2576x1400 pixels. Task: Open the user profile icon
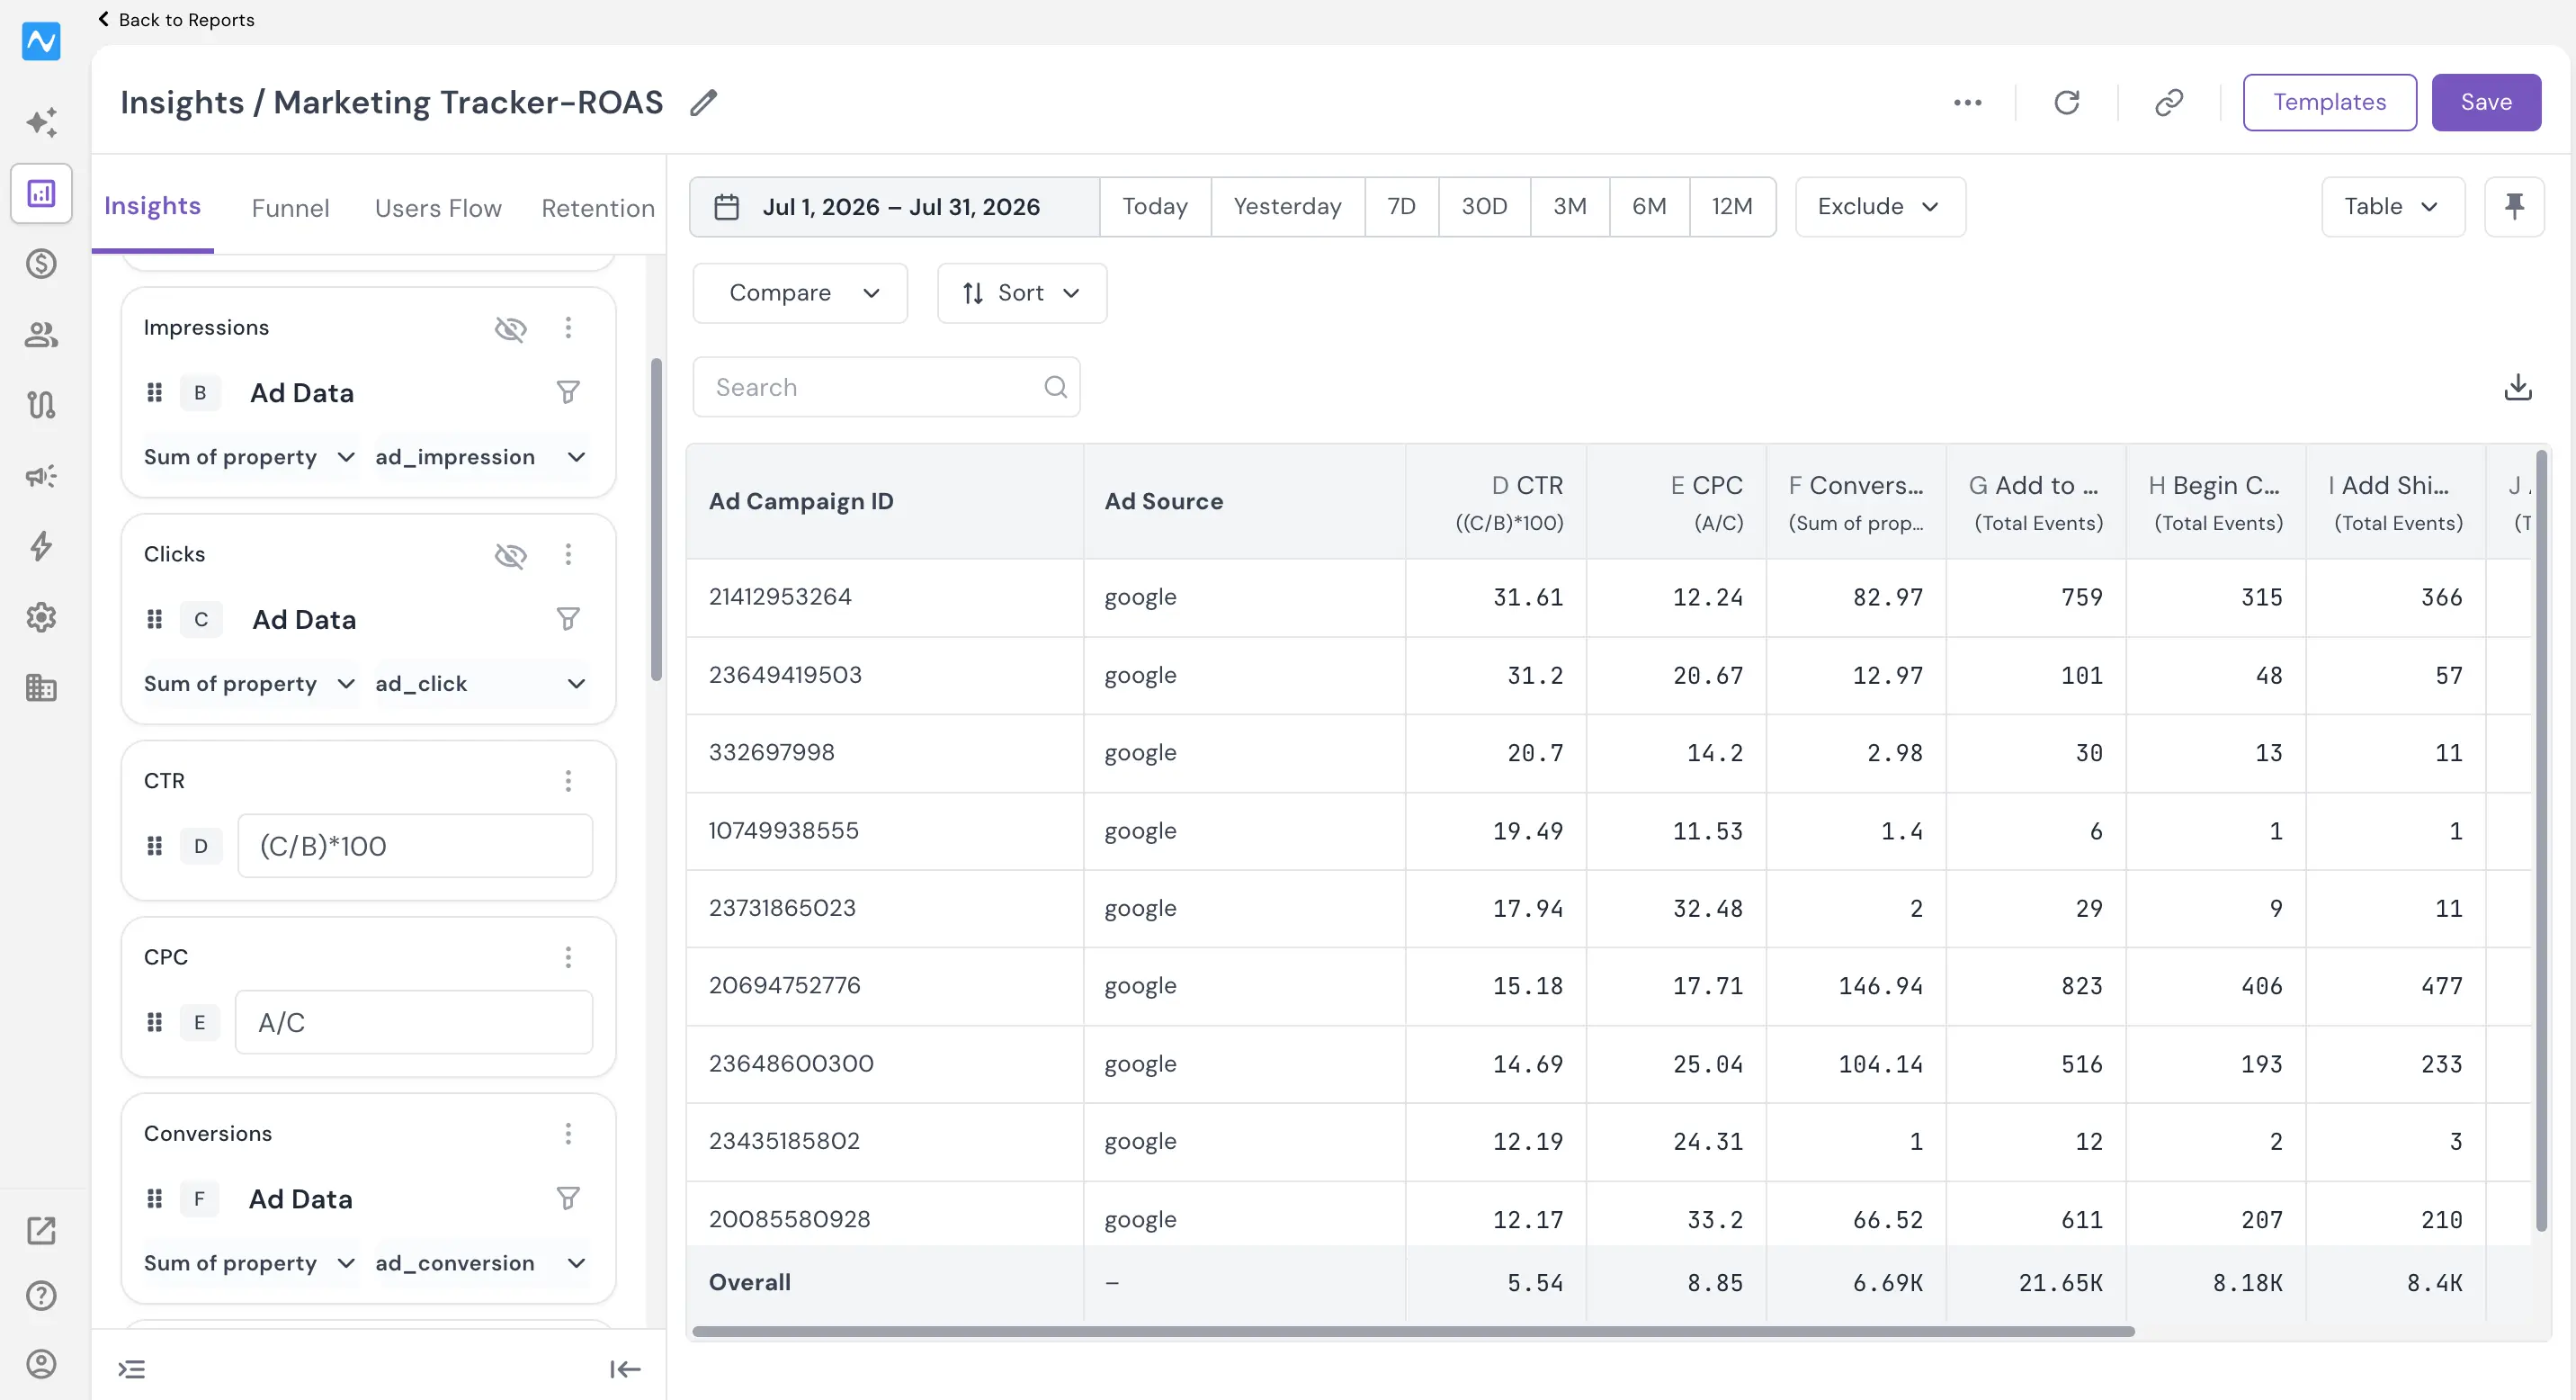coord(41,1364)
